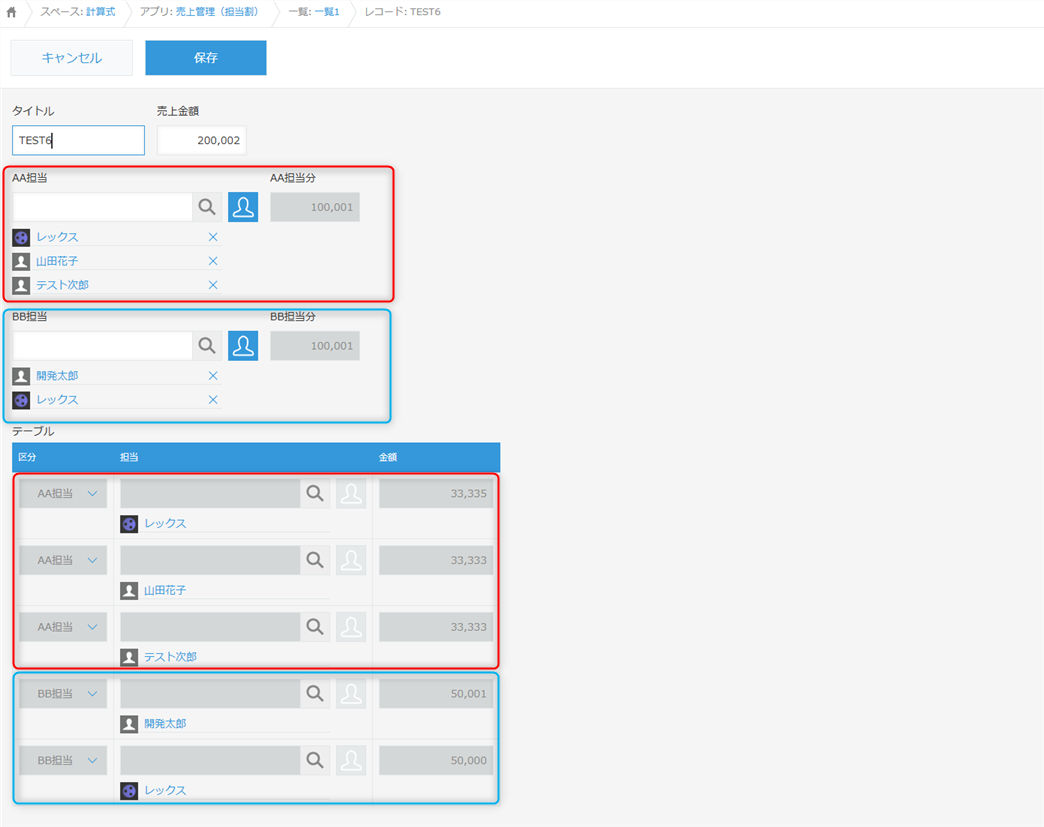Open 区分 dropdown in 開発太郎 table row
This screenshot has height=827, width=1044.
click(63, 693)
